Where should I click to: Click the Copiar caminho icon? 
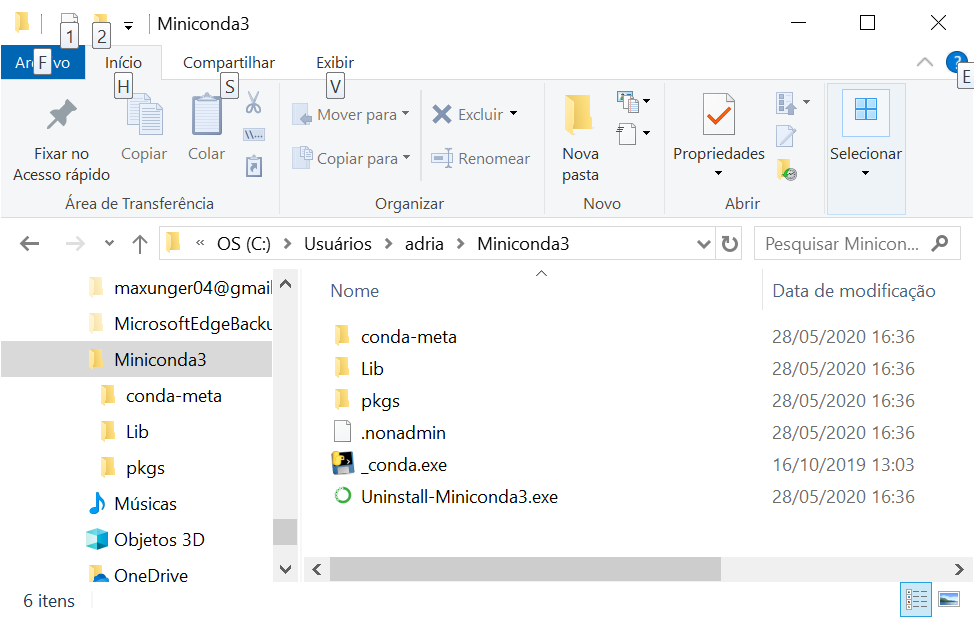point(256,133)
